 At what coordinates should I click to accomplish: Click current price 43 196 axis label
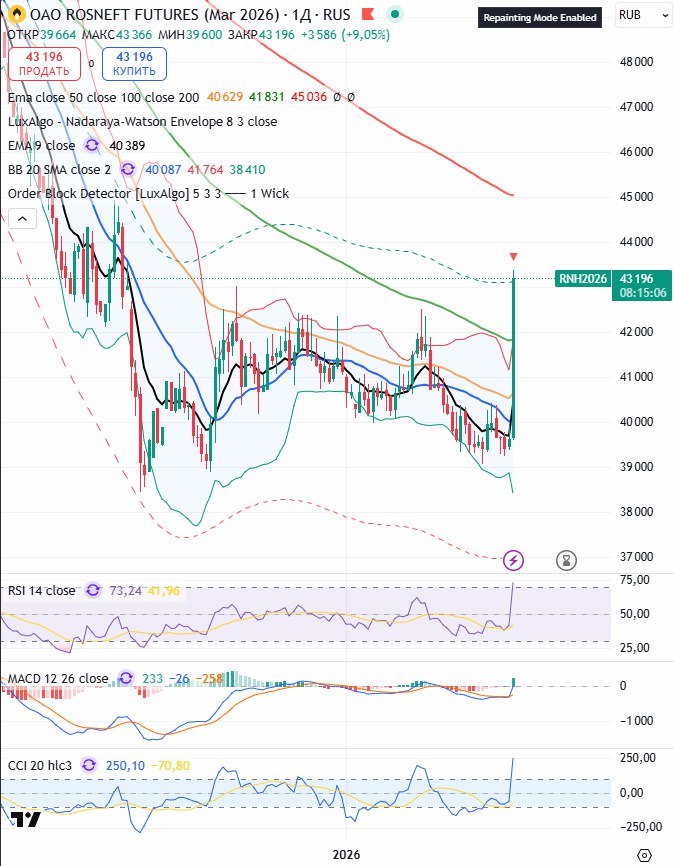click(642, 285)
